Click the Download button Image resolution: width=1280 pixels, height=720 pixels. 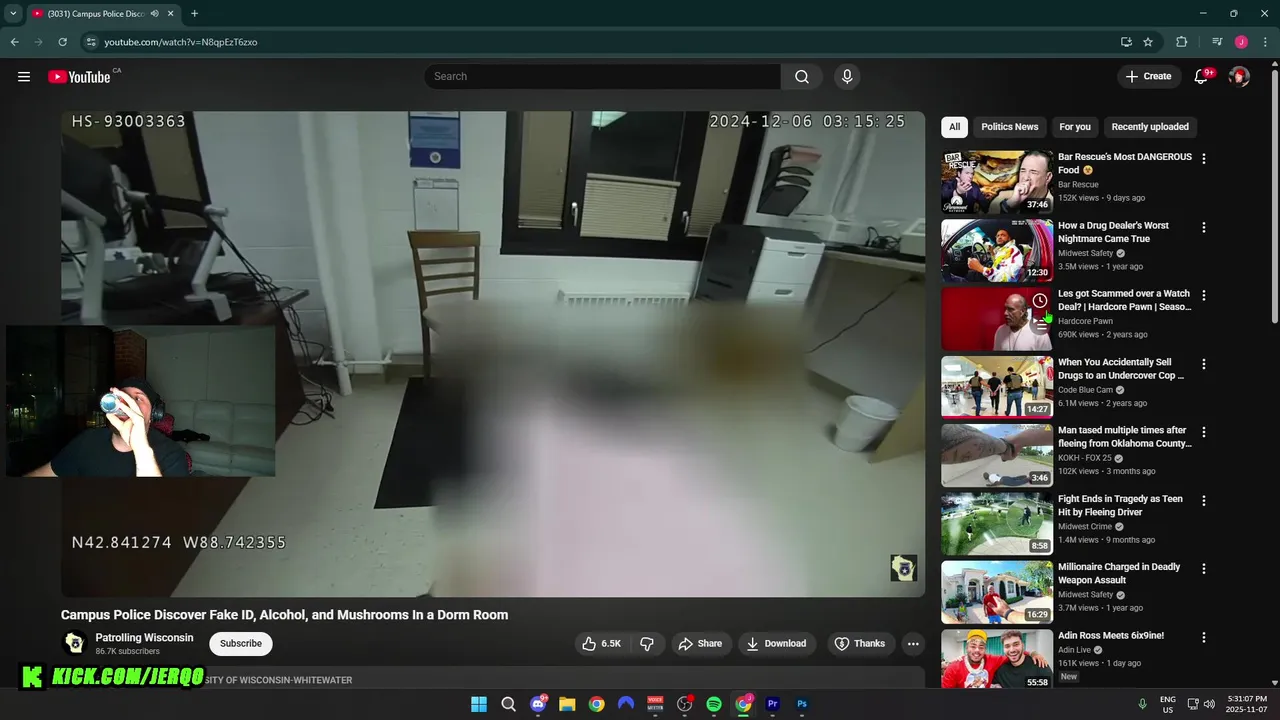pos(776,644)
